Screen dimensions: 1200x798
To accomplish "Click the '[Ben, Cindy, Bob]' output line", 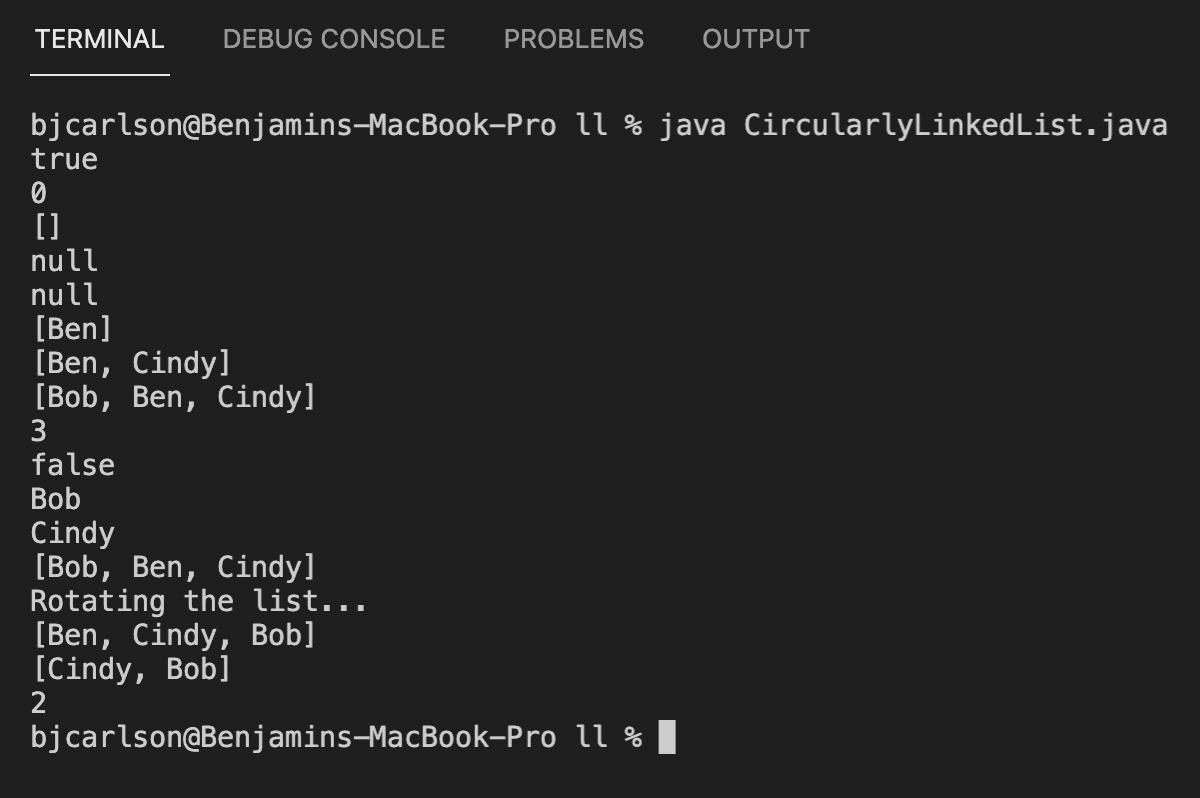I will point(173,635).
